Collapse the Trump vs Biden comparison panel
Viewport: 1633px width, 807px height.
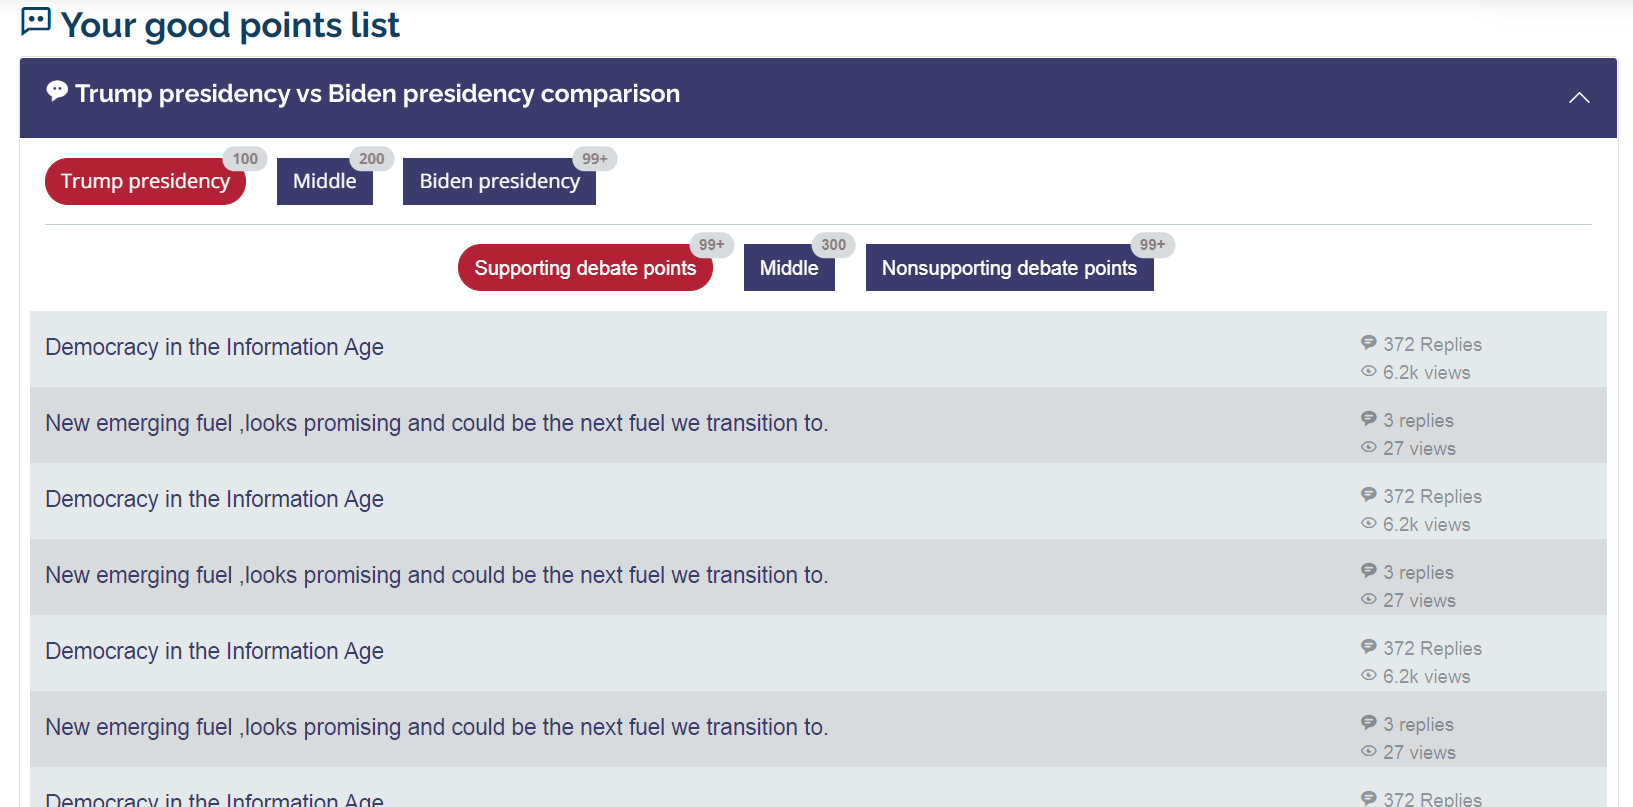tap(1579, 97)
